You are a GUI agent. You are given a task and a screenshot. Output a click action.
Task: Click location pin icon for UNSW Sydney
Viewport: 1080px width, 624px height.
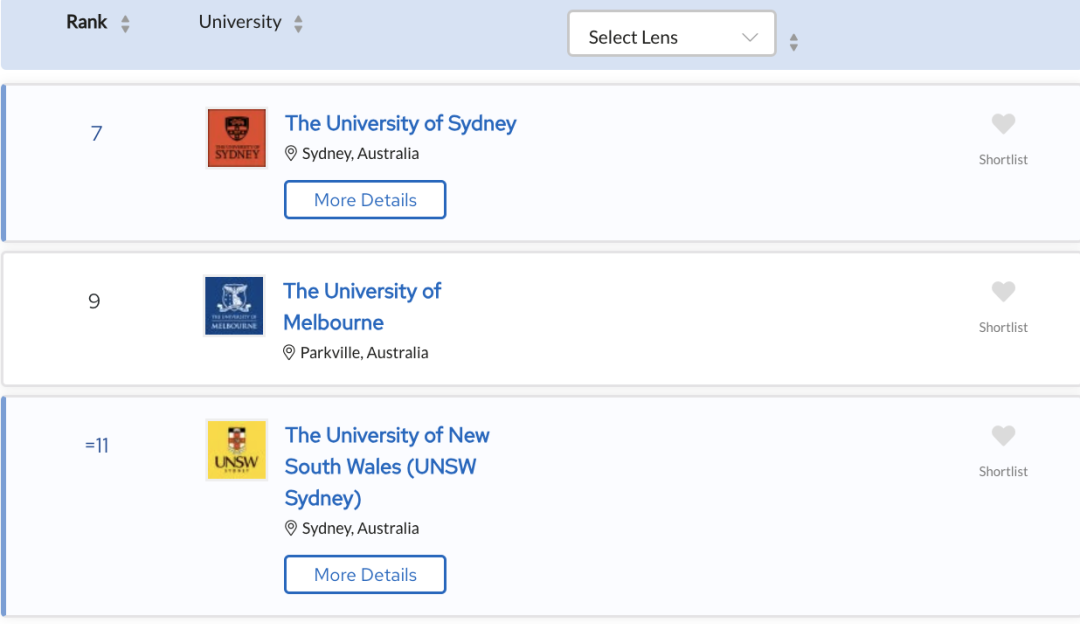291,528
